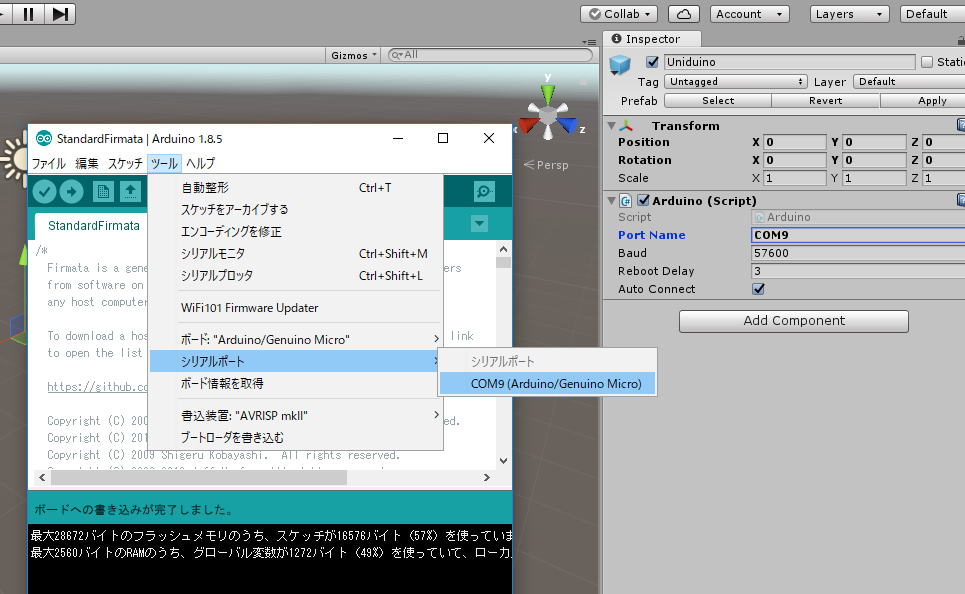Collapse the Arduino (Script) component foldout
965x594 pixels.
pyautogui.click(x=611, y=201)
